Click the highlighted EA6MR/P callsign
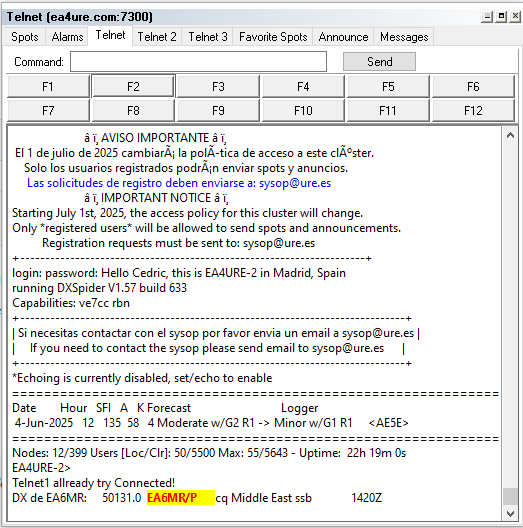 tap(181, 498)
